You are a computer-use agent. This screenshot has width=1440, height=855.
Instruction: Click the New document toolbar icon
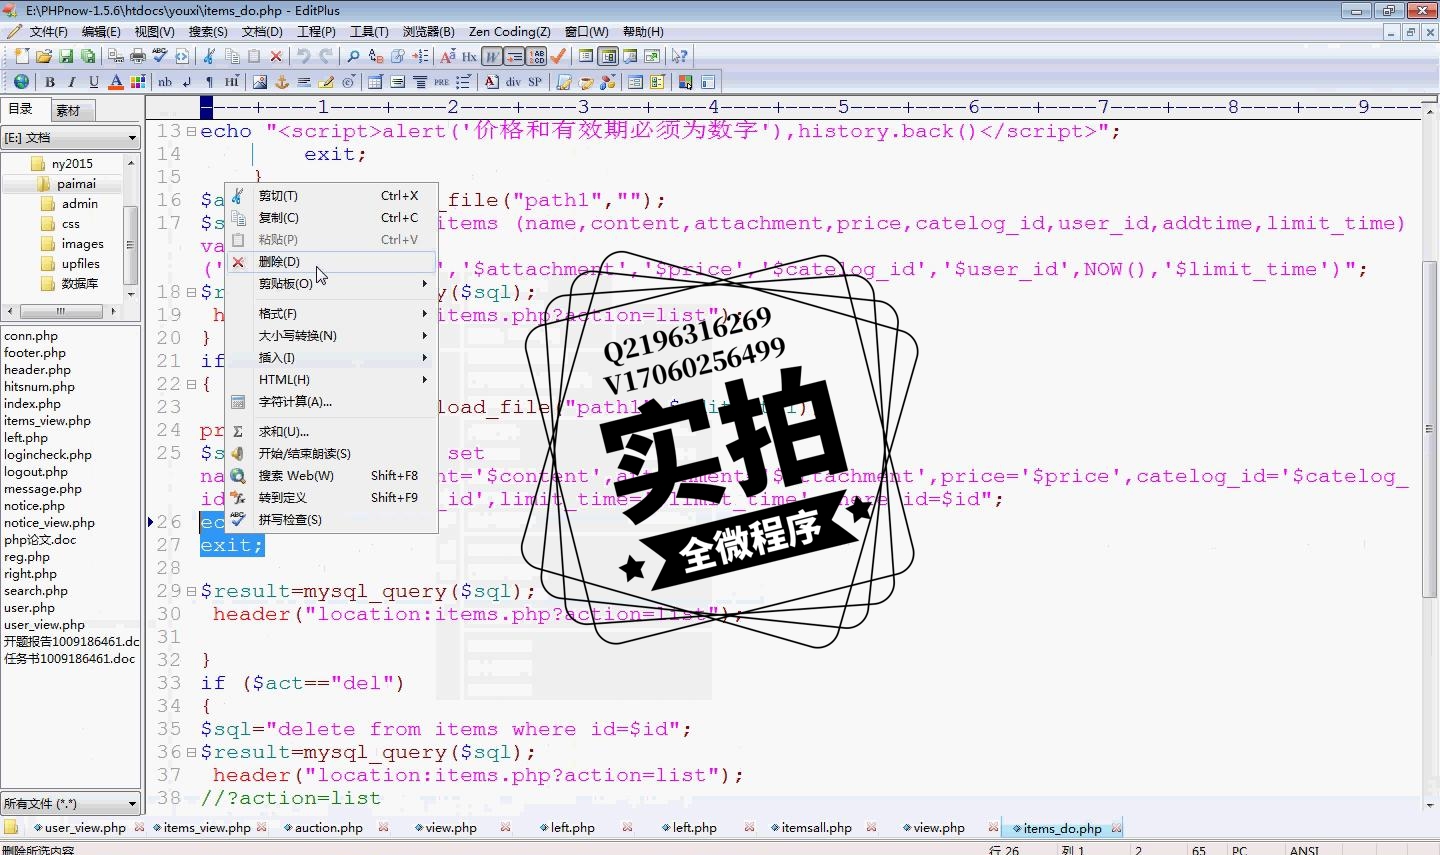pyautogui.click(x=22, y=56)
